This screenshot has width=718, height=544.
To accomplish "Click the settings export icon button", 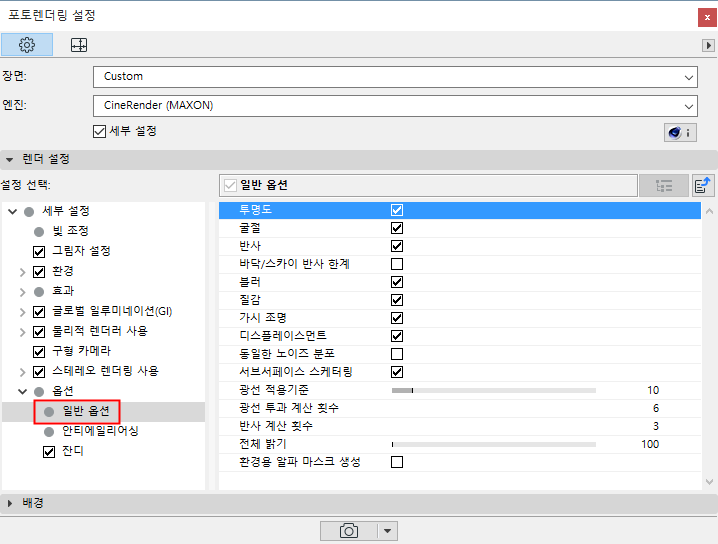I will pyautogui.click(x=703, y=185).
